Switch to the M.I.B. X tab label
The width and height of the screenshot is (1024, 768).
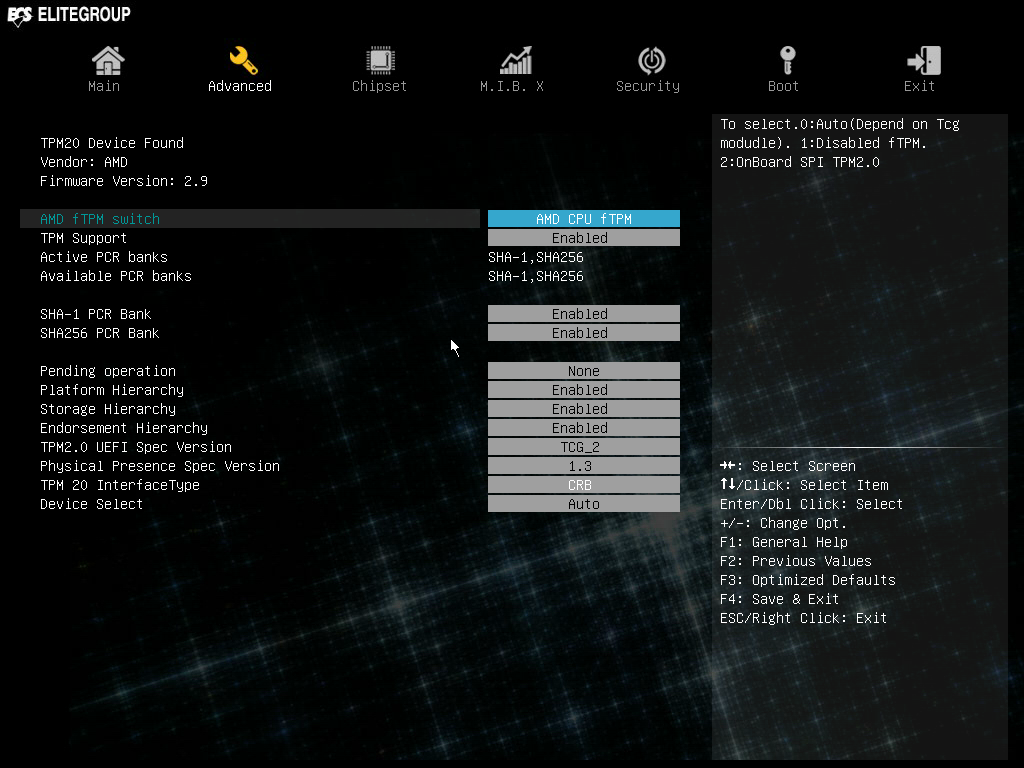point(512,86)
